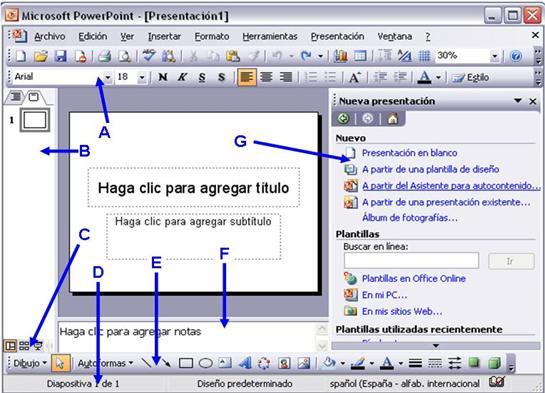
Task: Increase font size with large A icon
Action: pos(354,77)
